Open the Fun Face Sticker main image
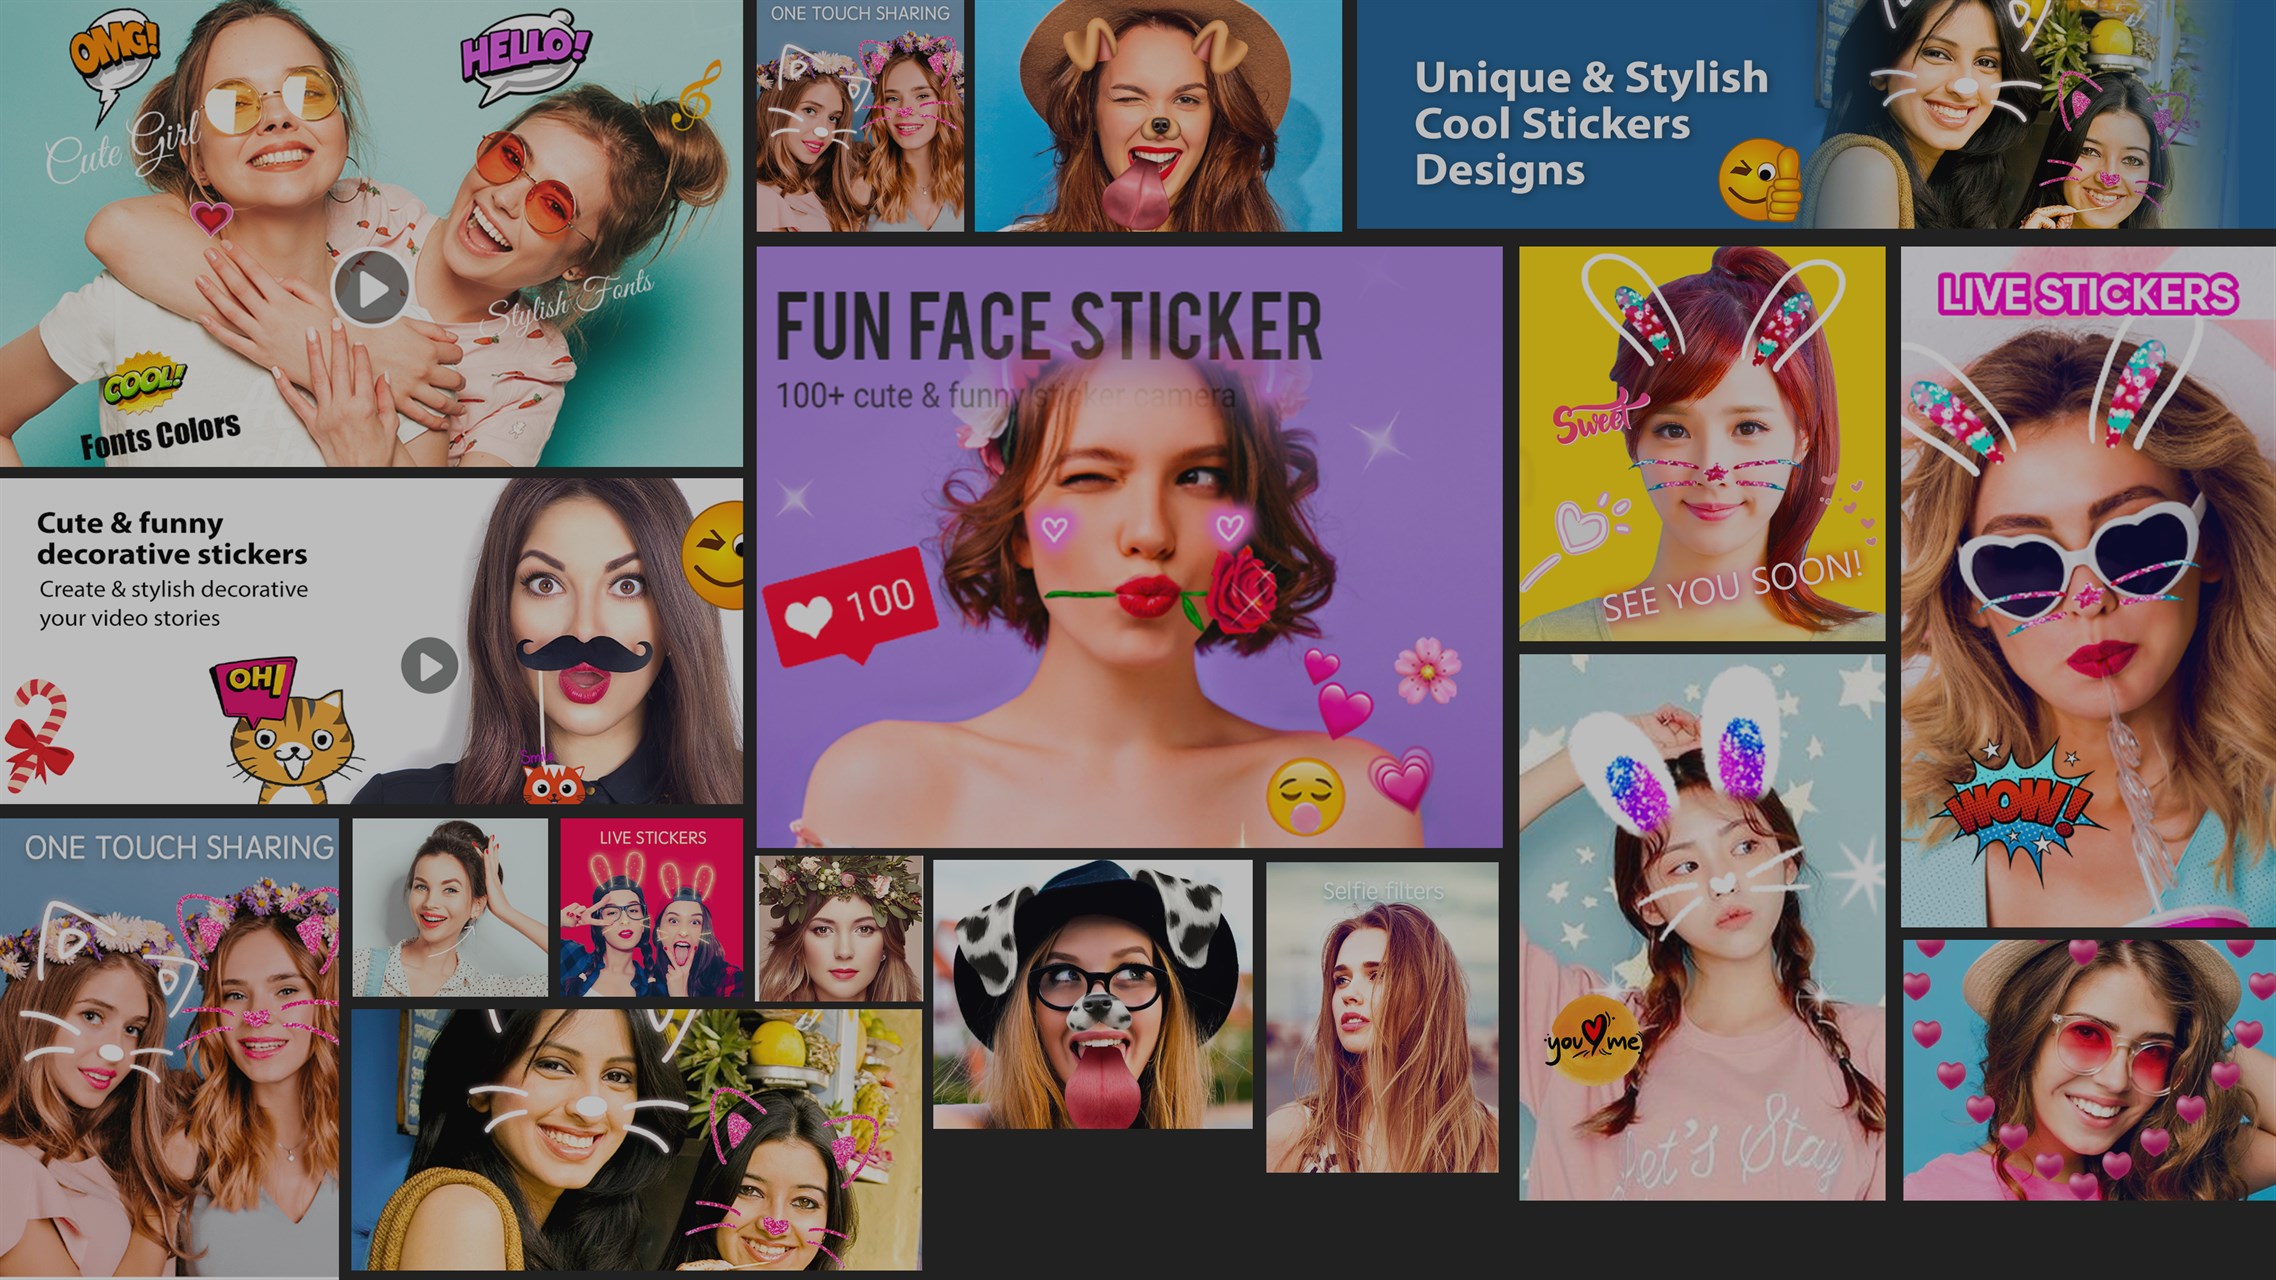 (1128, 546)
